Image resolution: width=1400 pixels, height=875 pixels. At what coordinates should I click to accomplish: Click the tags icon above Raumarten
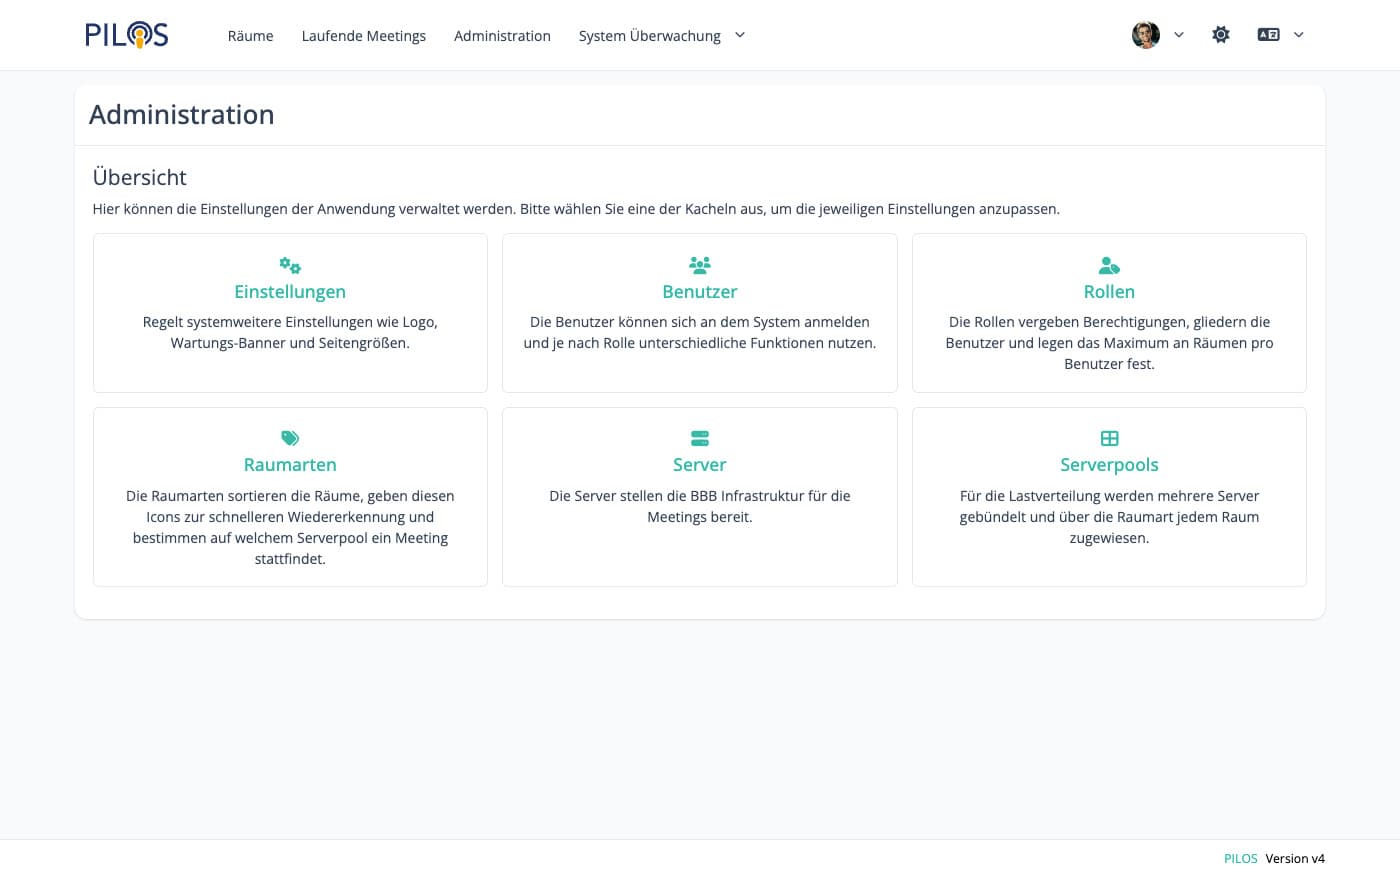click(290, 438)
